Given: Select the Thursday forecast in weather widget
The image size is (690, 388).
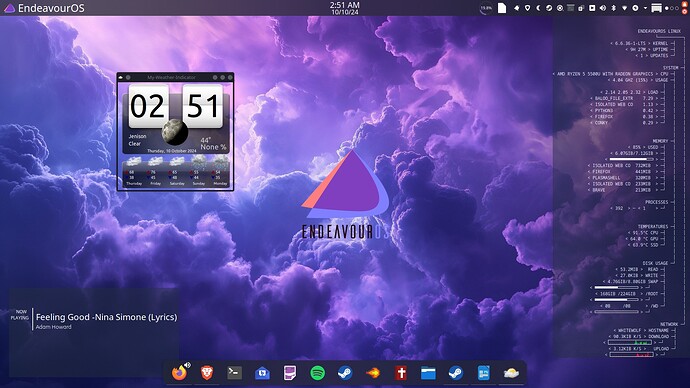Looking at the screenshot, I should pos(134,172).
